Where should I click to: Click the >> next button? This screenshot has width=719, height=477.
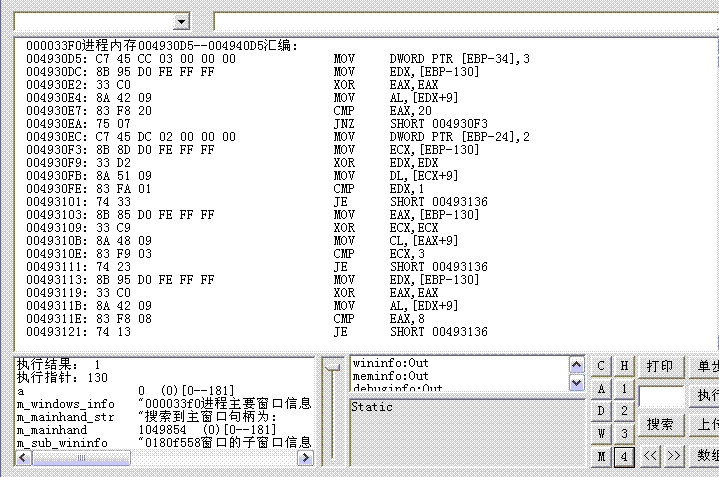(x=674, y=456)
